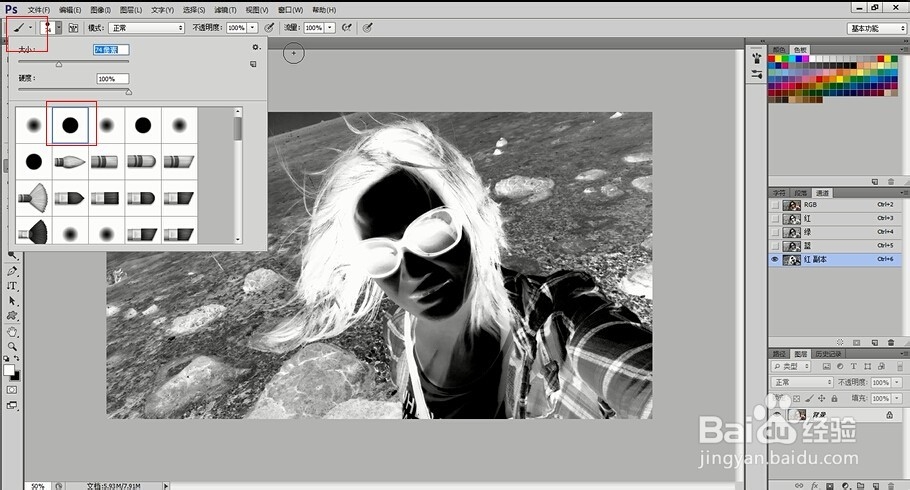The width and height of the screenshot is (910, 490).
Task: Open 文件(F) menu
Action: (38, 10)
